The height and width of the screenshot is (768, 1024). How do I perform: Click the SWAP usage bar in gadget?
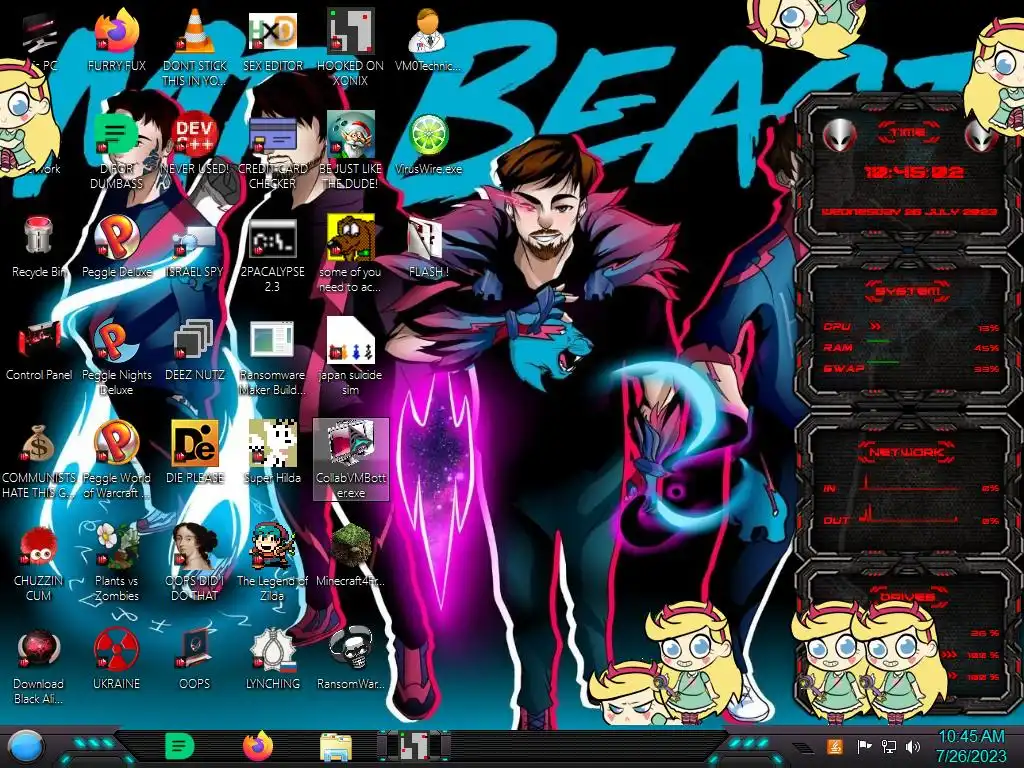[x=882, y=362]
